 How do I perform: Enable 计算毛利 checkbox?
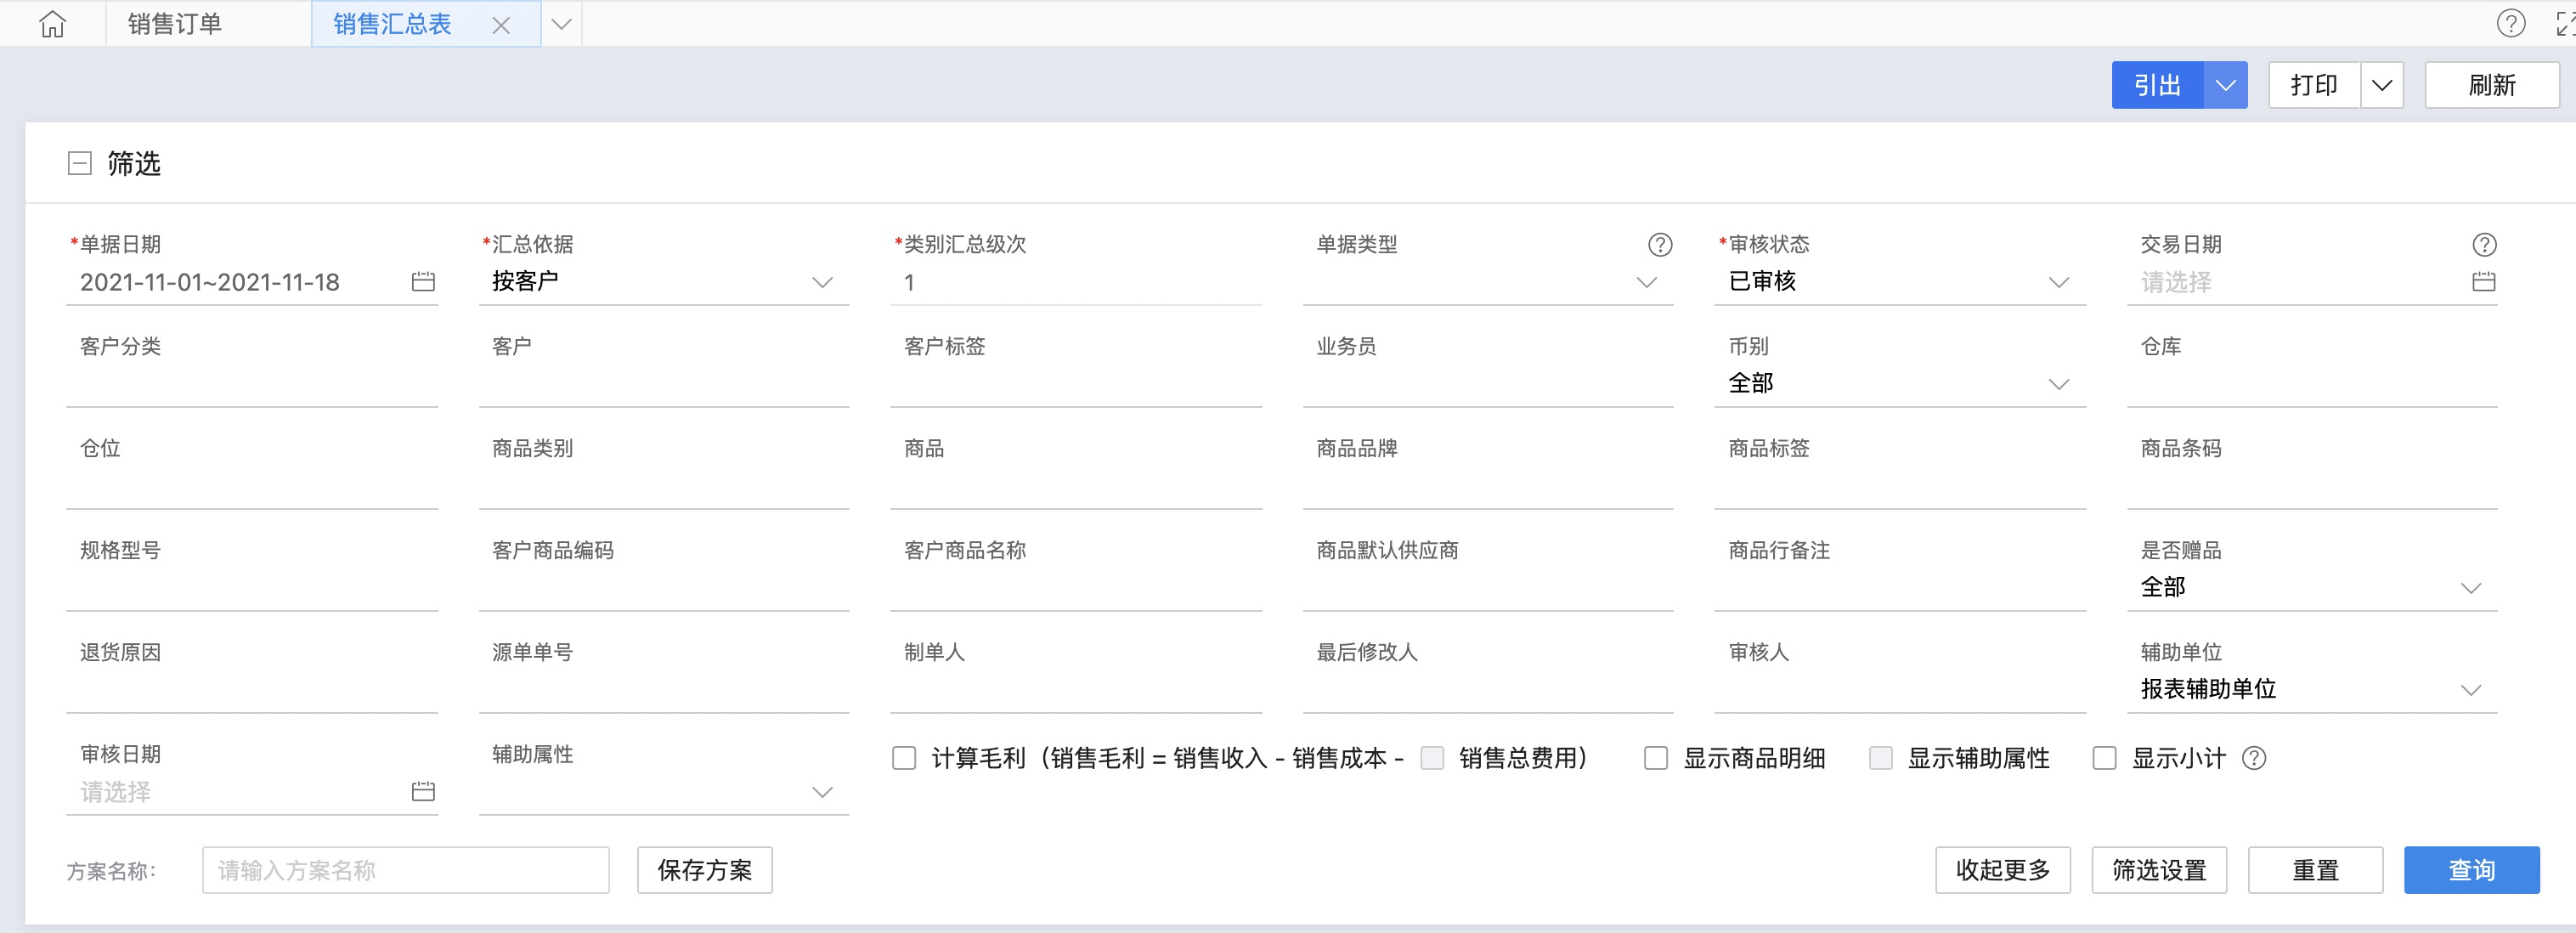[x=904, y=759]
